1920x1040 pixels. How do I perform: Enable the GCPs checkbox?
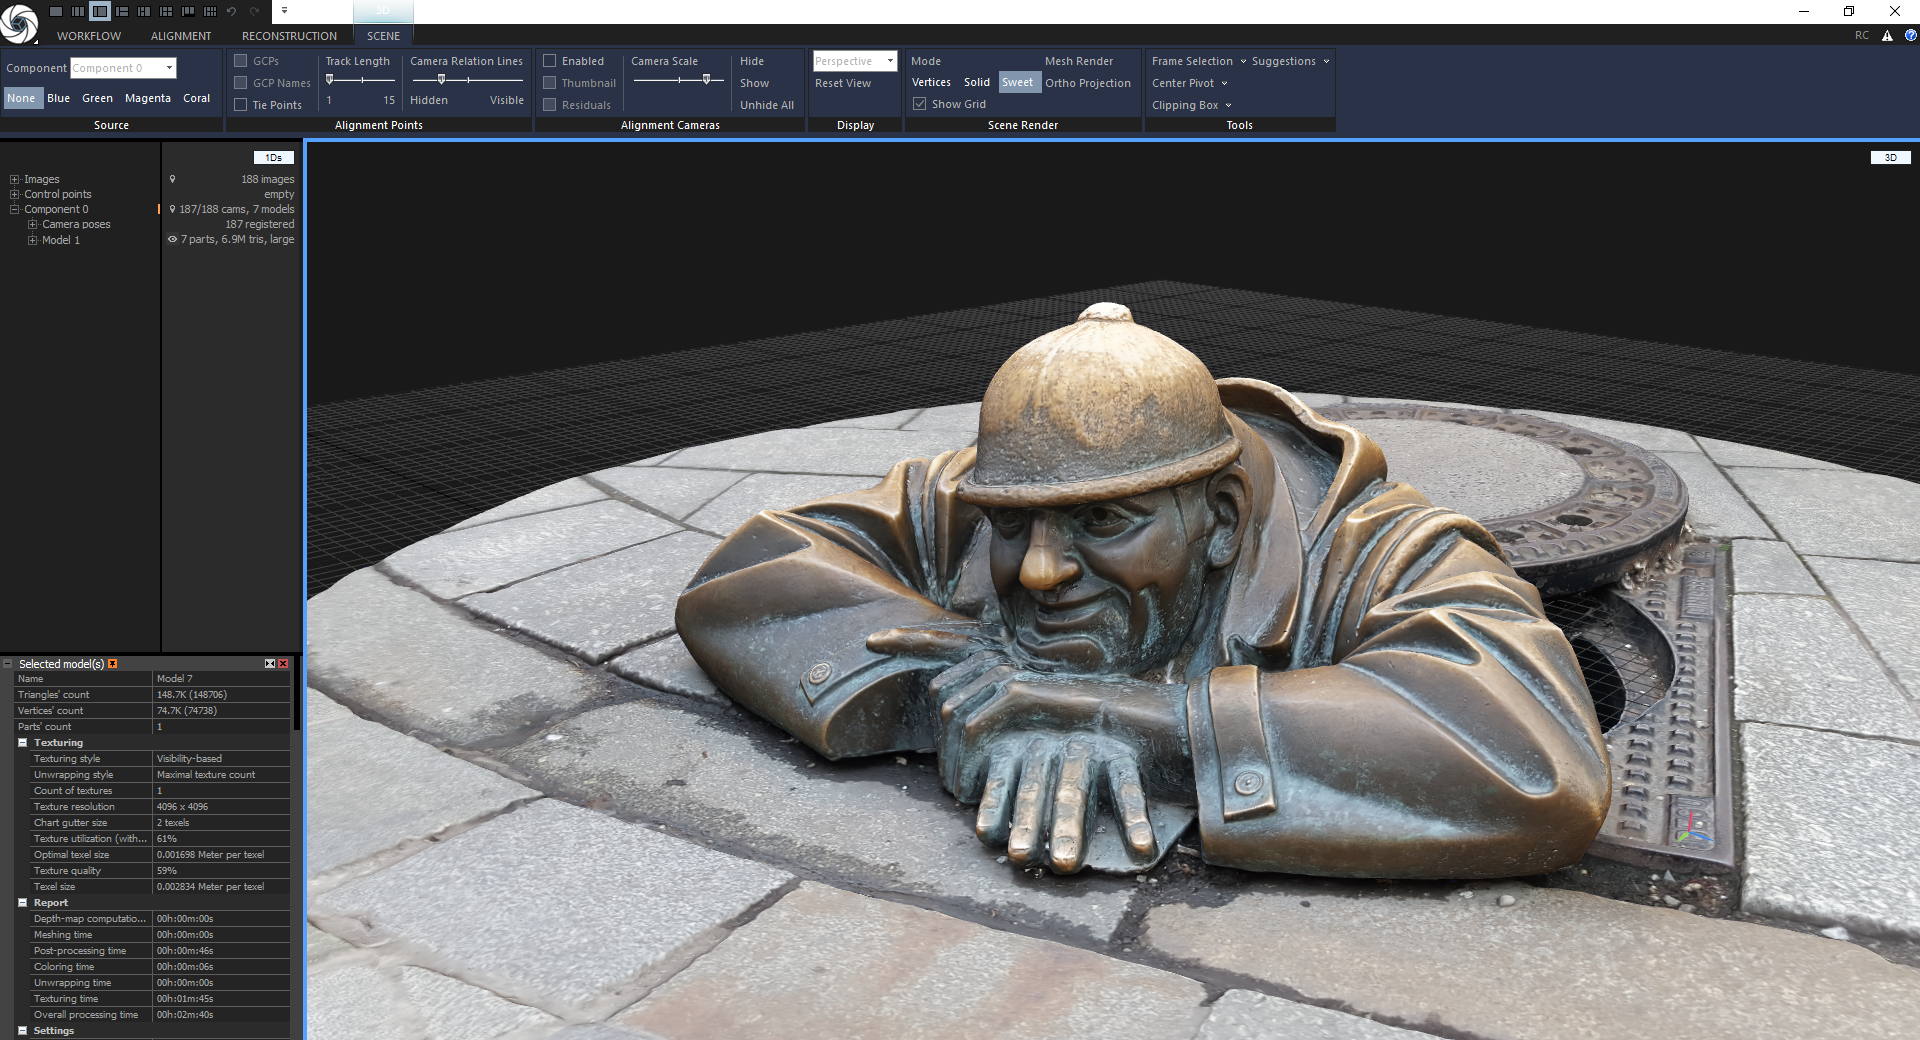click(x=241, y=61)
